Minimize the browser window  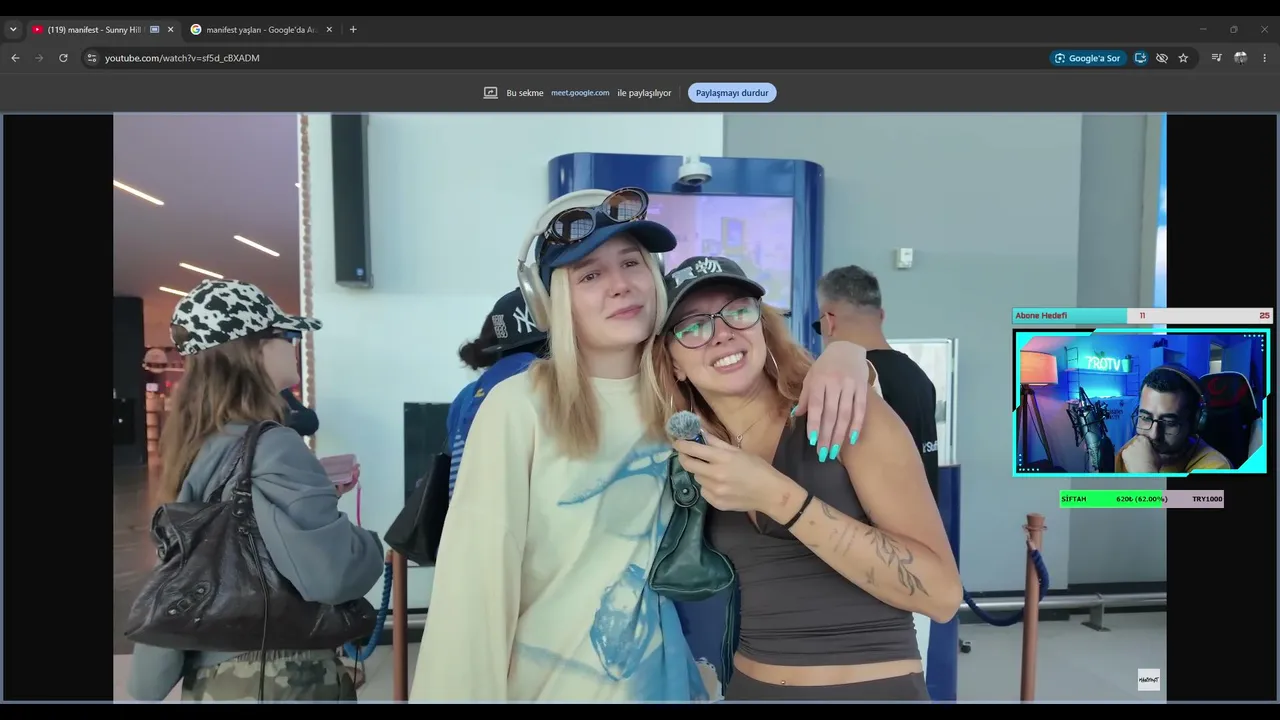pos(1203,30)
